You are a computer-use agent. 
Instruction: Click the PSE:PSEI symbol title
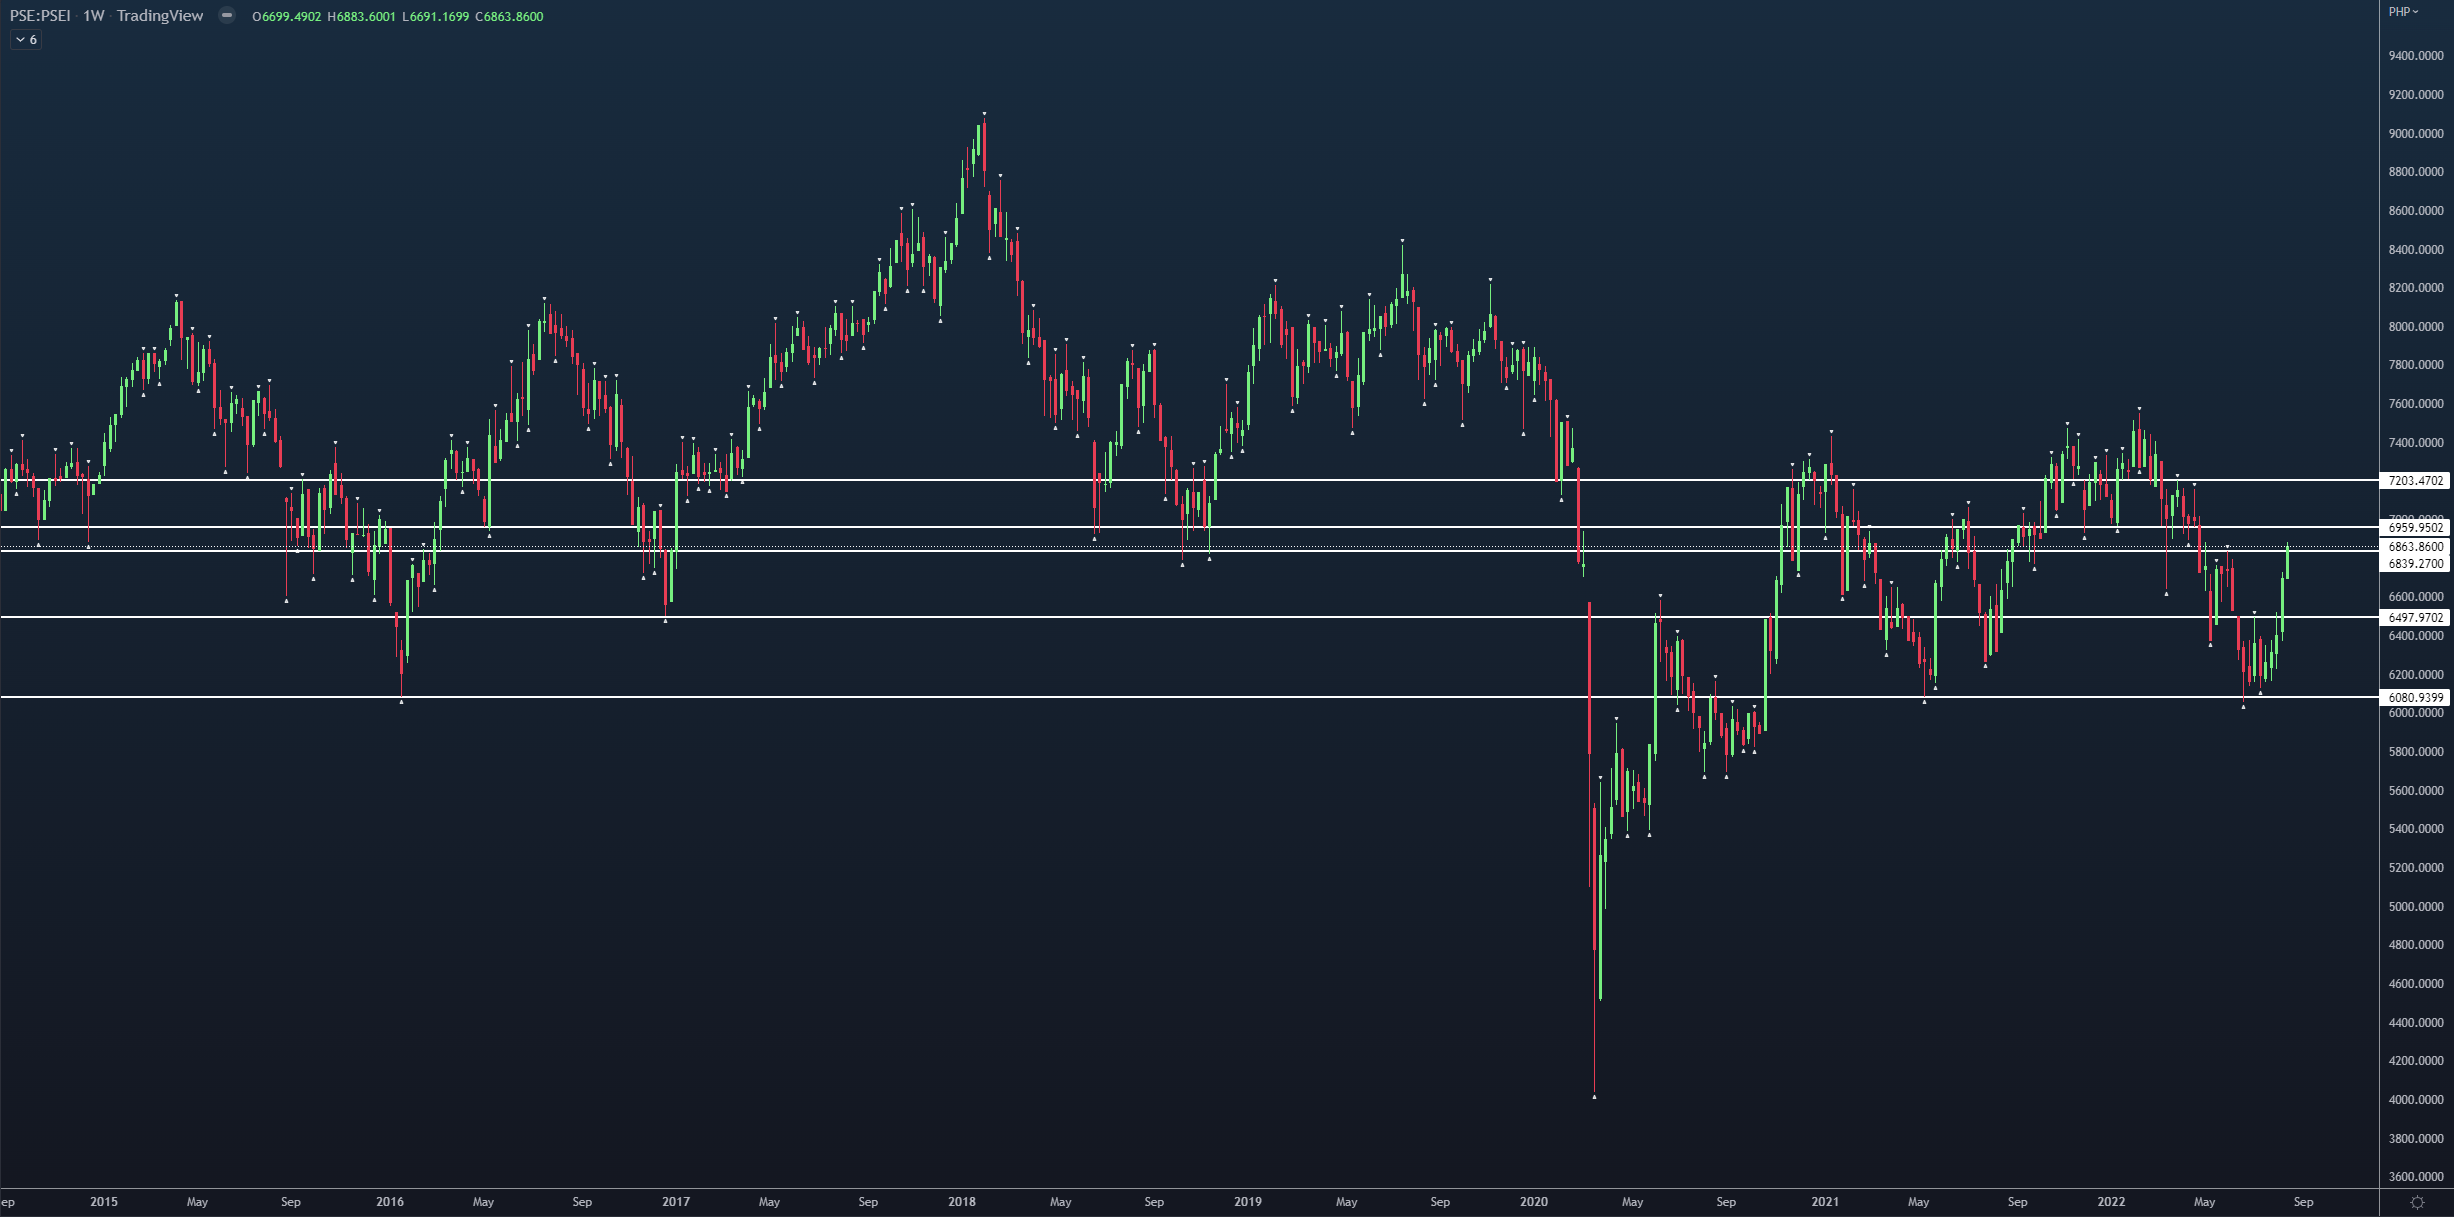coord(40,16)
